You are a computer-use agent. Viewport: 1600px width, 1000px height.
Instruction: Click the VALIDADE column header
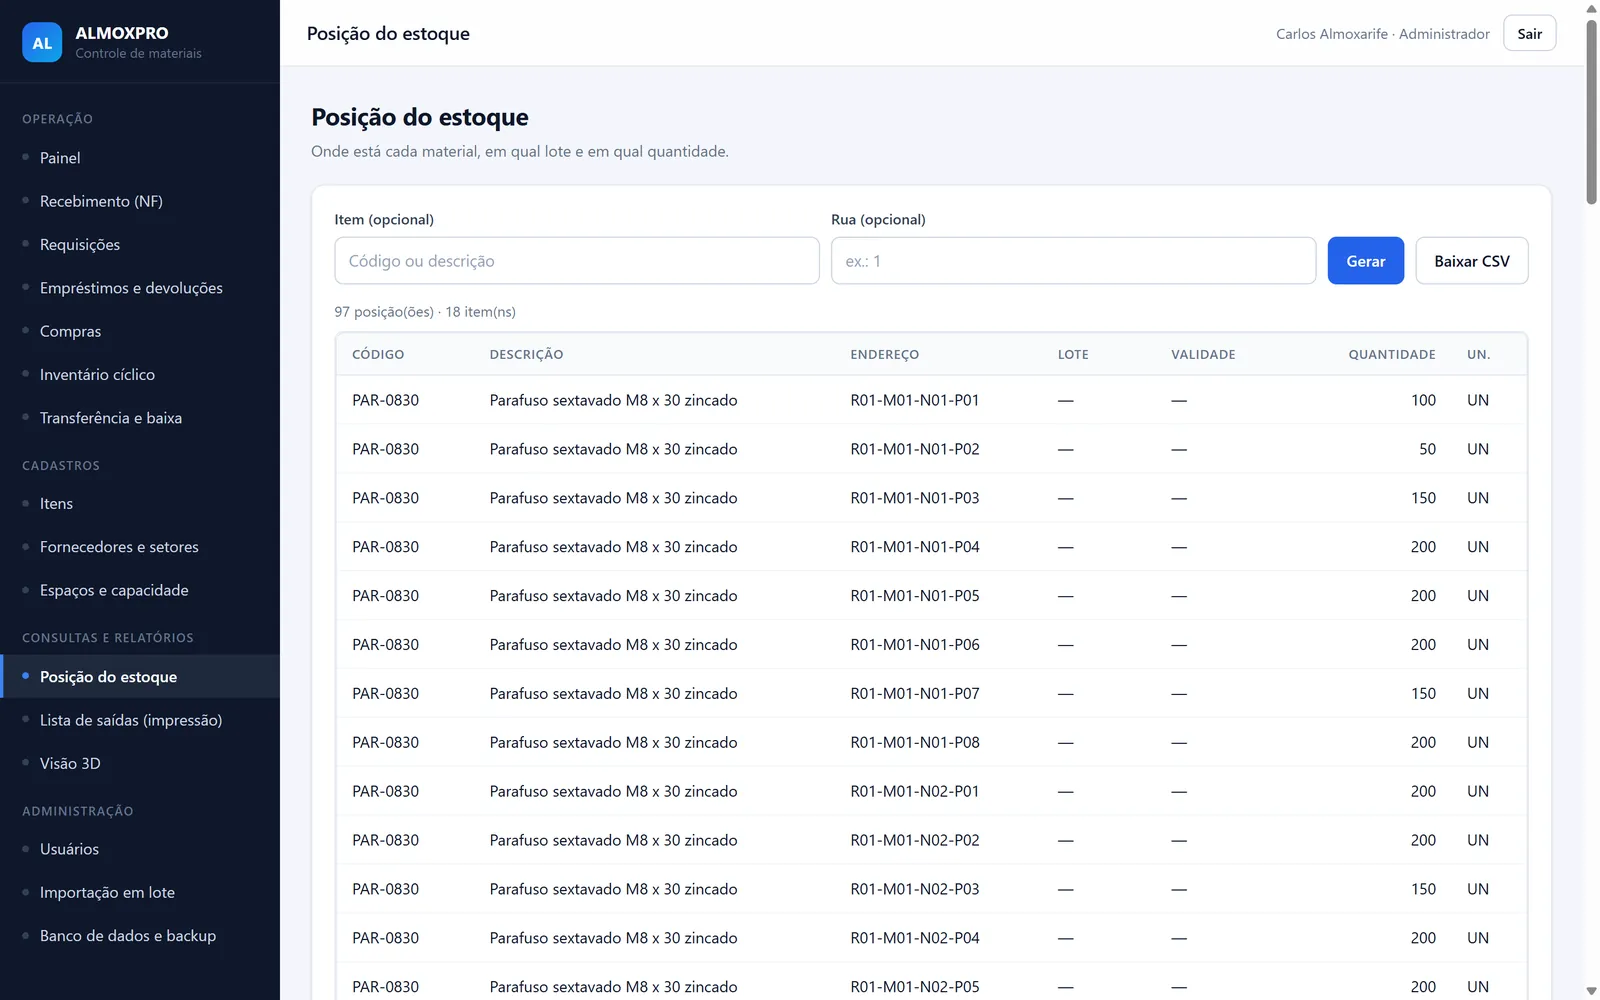point(1203,355)
